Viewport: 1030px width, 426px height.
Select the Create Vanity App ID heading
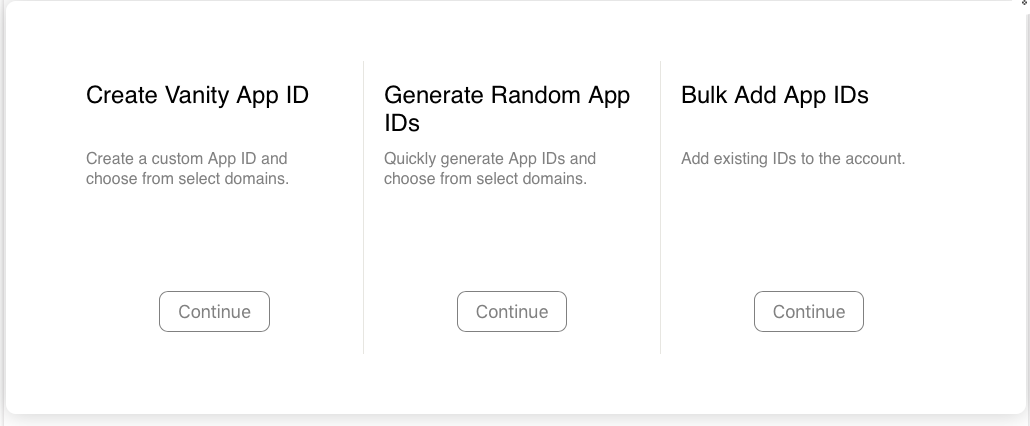[197, 95]
